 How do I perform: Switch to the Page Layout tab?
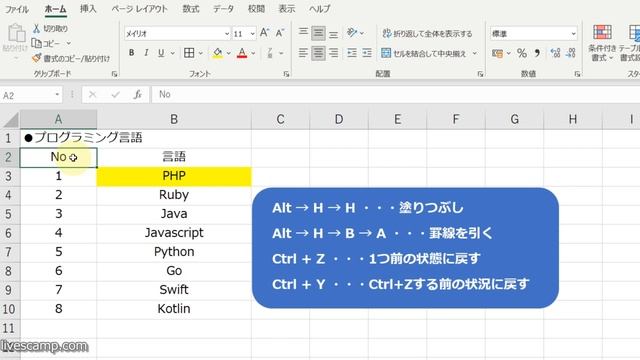point(140,9)
